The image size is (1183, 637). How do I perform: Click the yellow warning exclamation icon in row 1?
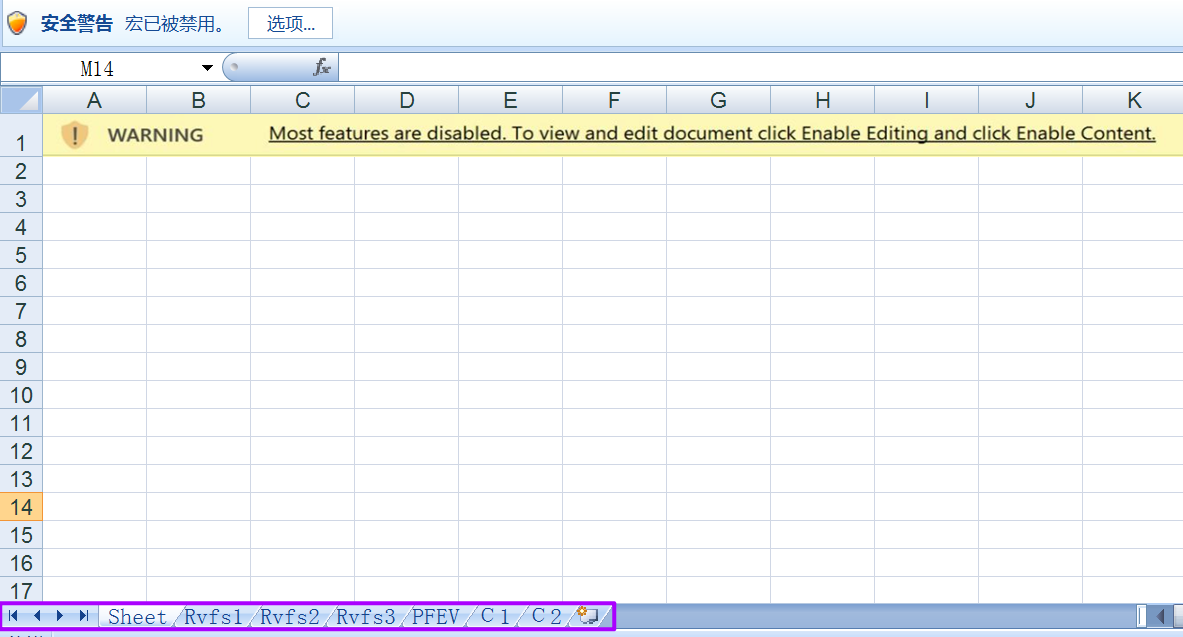point(75,134)
